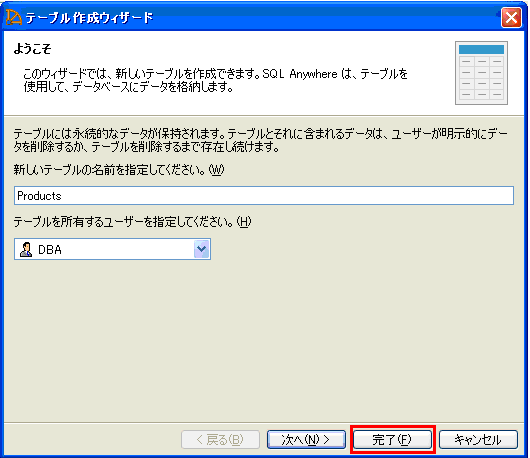Select the word Products in the name field
530x458 pixels.
(x=39, y=196)
